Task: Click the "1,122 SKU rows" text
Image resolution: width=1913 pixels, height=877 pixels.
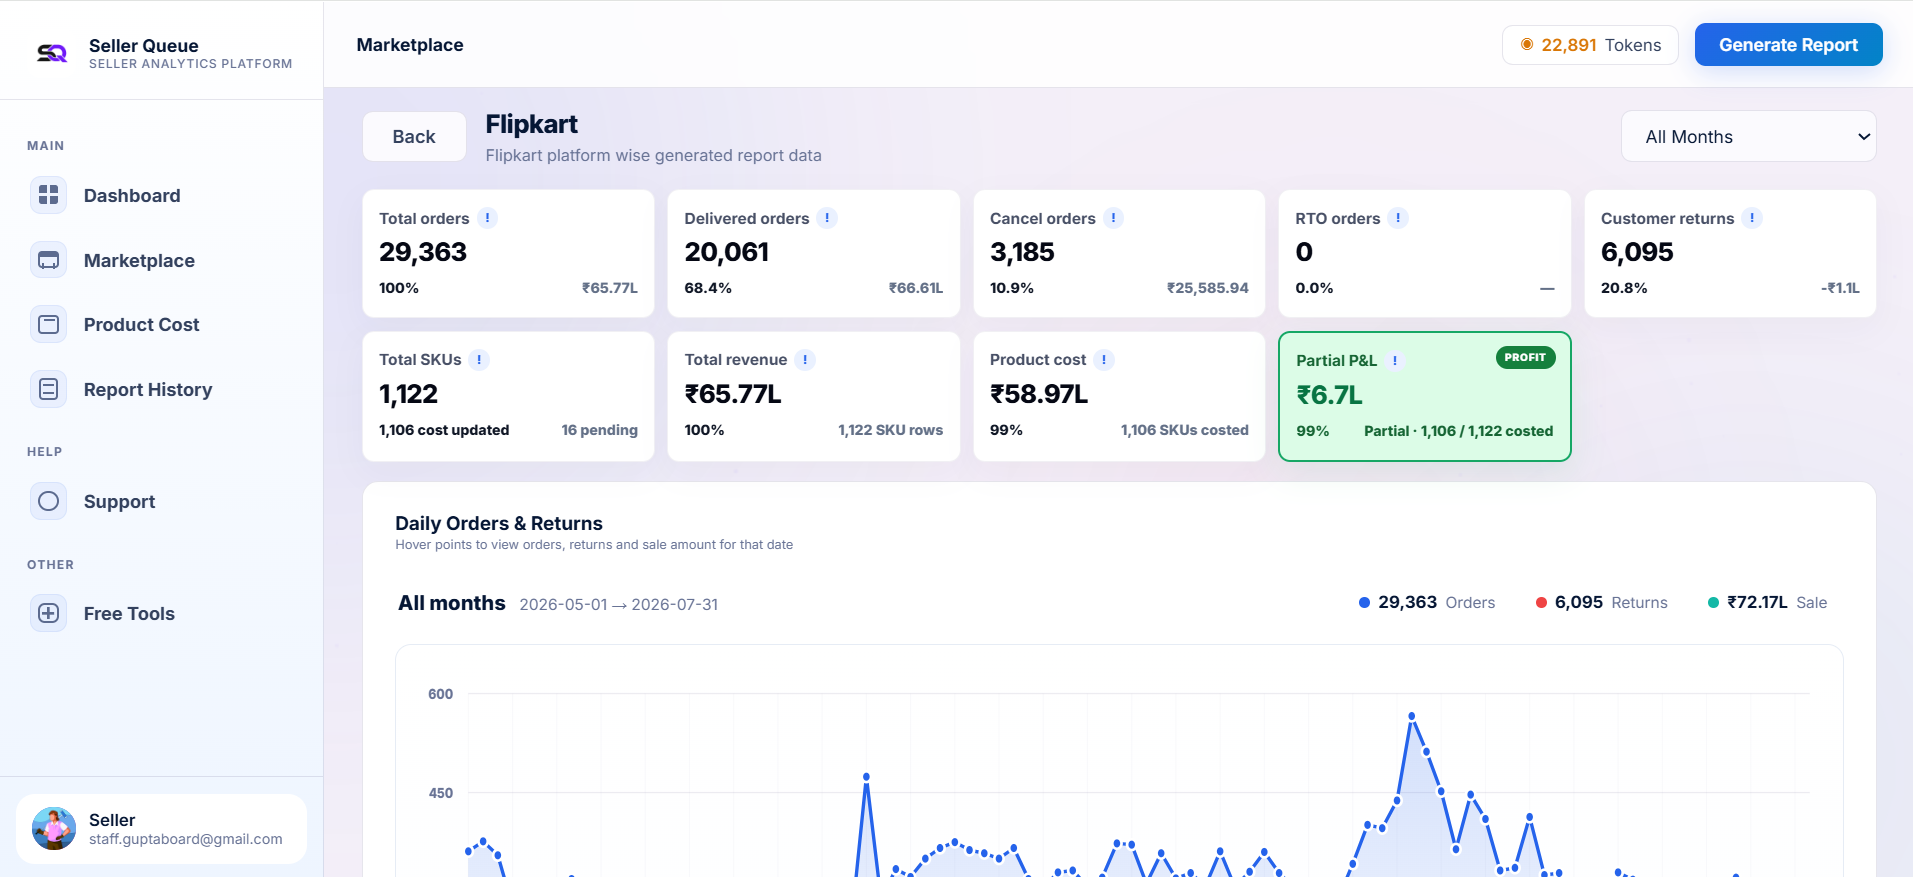Action: point(890,430)
